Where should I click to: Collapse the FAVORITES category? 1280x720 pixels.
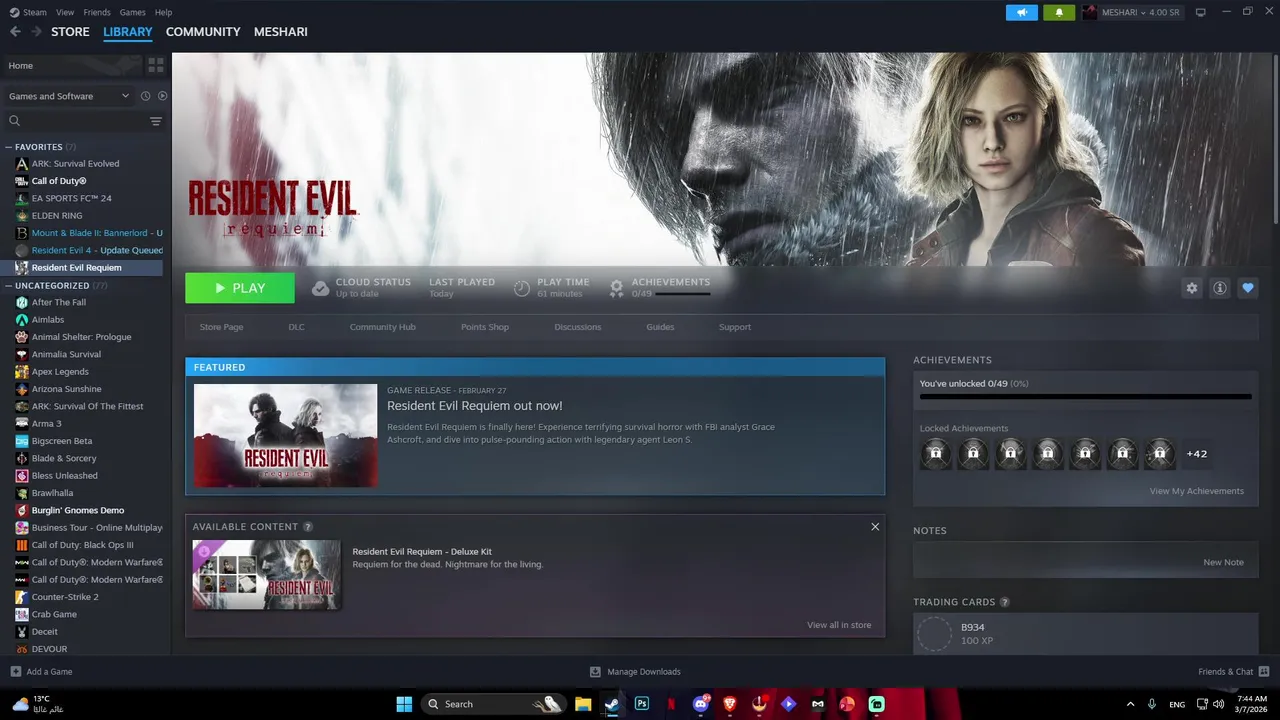(8, 147)
